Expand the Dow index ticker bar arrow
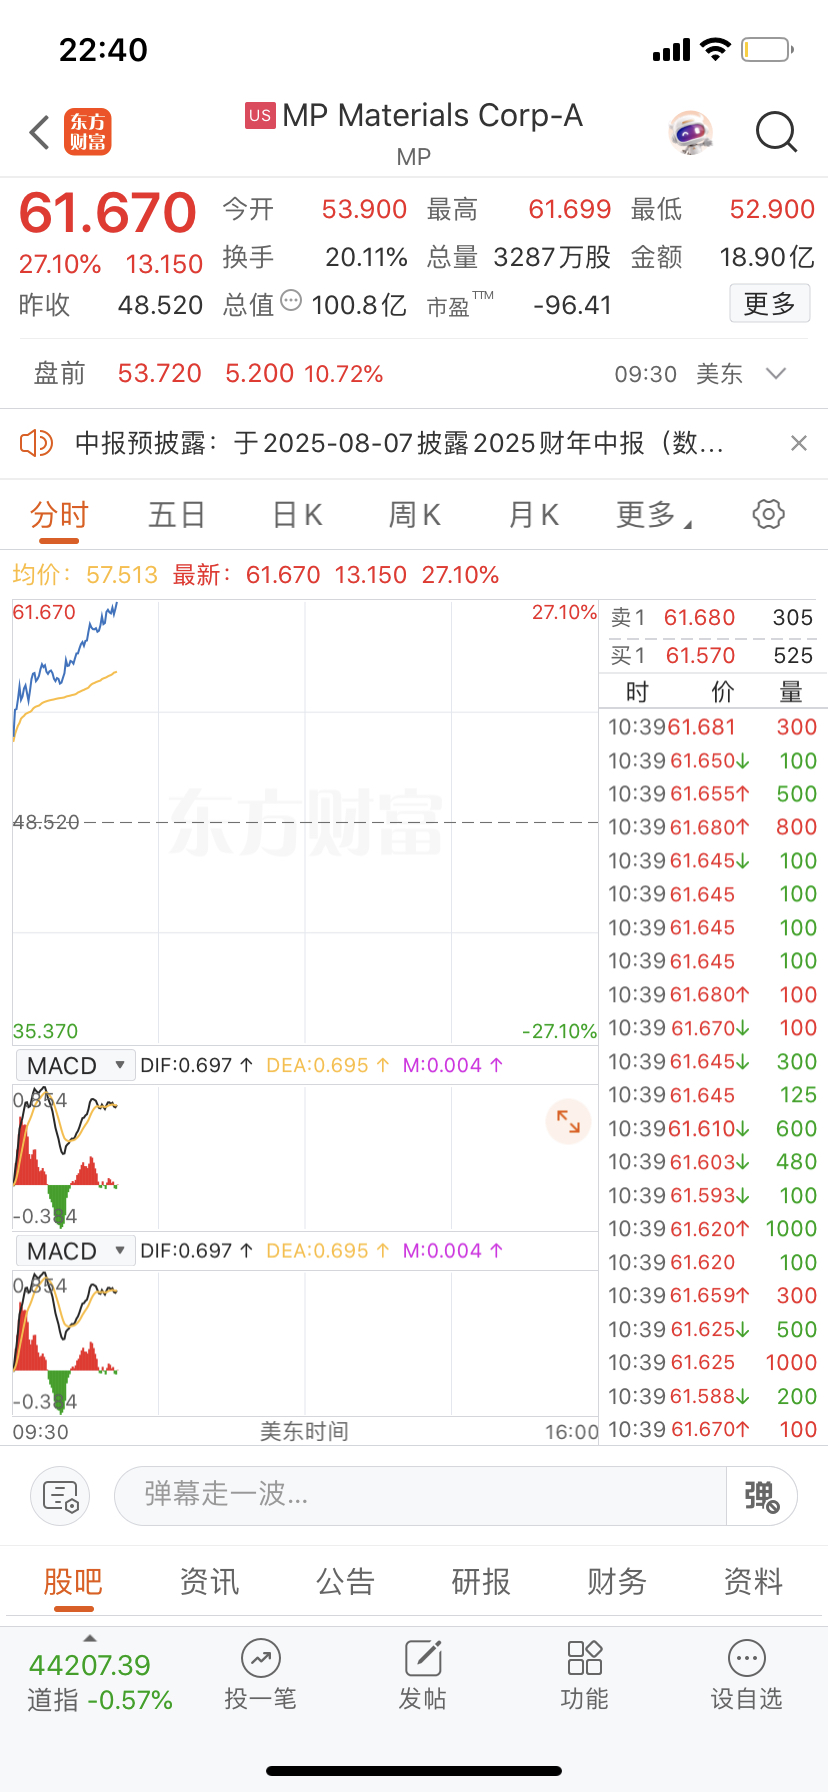 [x=90, y=1638]
